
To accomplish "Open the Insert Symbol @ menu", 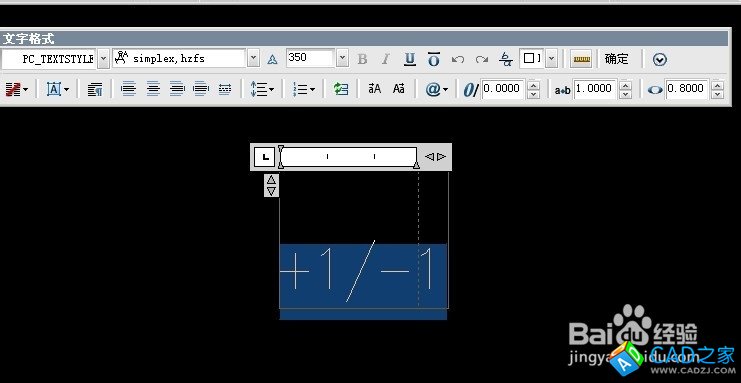I will (436, 89).
